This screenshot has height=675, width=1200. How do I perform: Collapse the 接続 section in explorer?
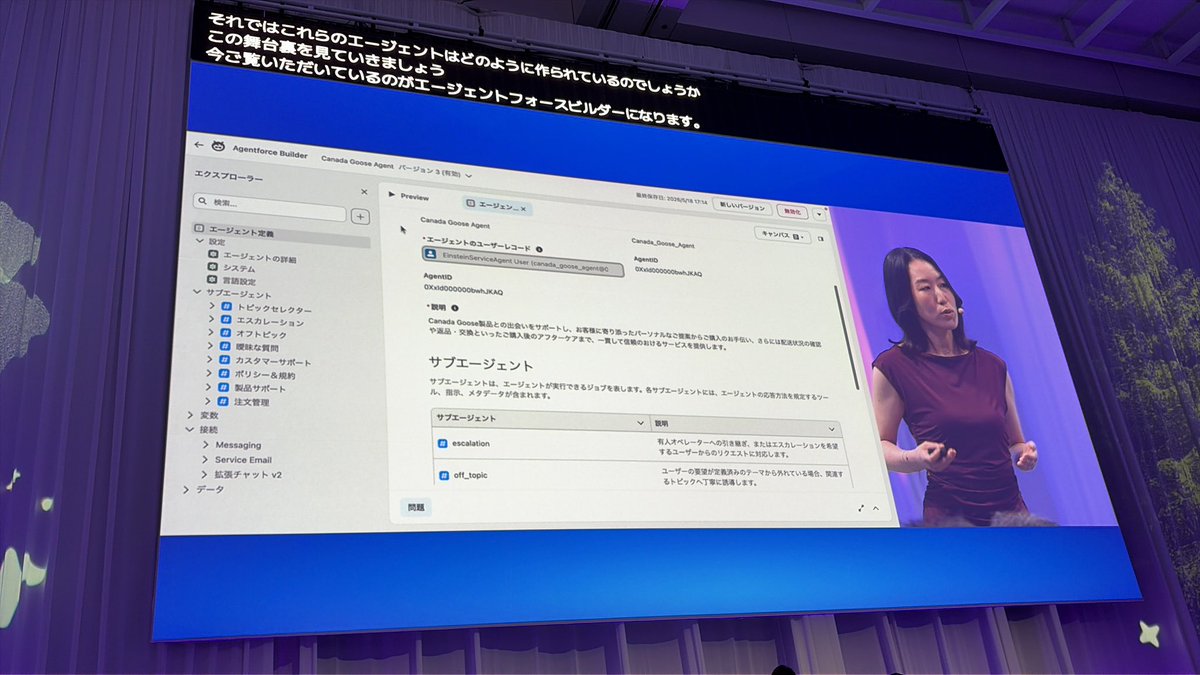[189, 428]
